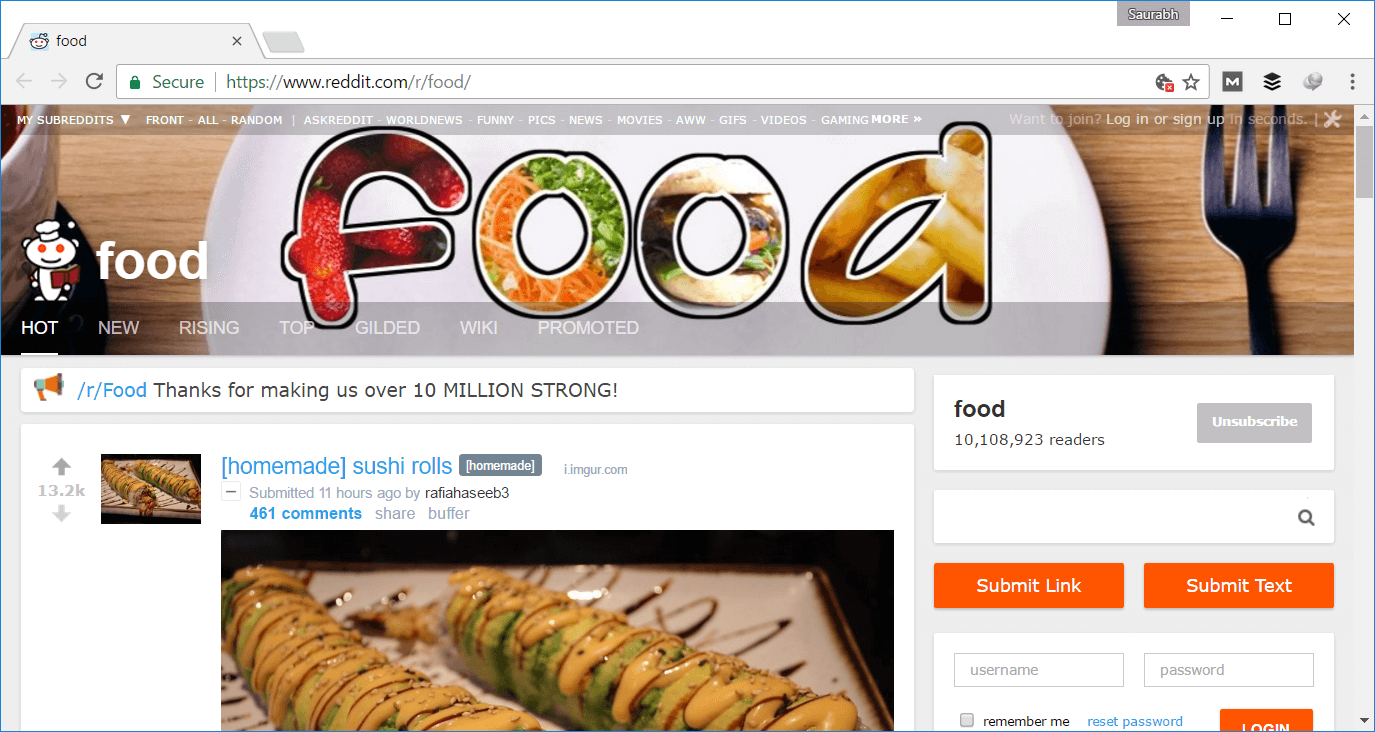
Task: Click the search magnifier icon in sidebar
Action: coord(1306,517)
